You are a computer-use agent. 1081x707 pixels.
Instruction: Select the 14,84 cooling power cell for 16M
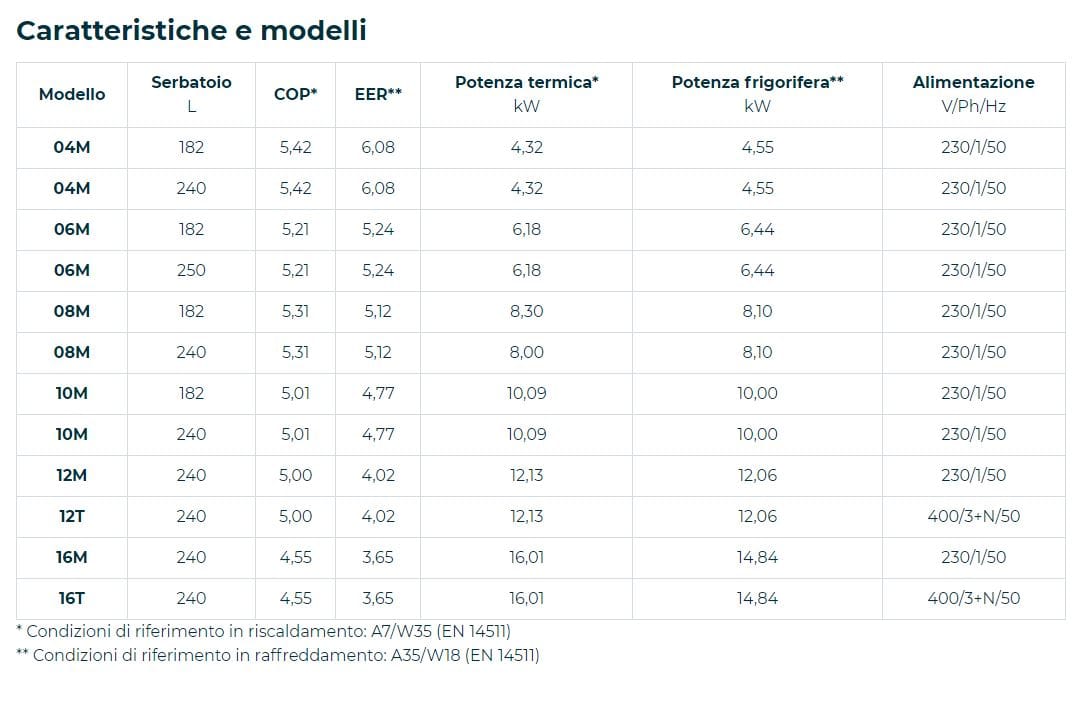(x=757, y=557)
